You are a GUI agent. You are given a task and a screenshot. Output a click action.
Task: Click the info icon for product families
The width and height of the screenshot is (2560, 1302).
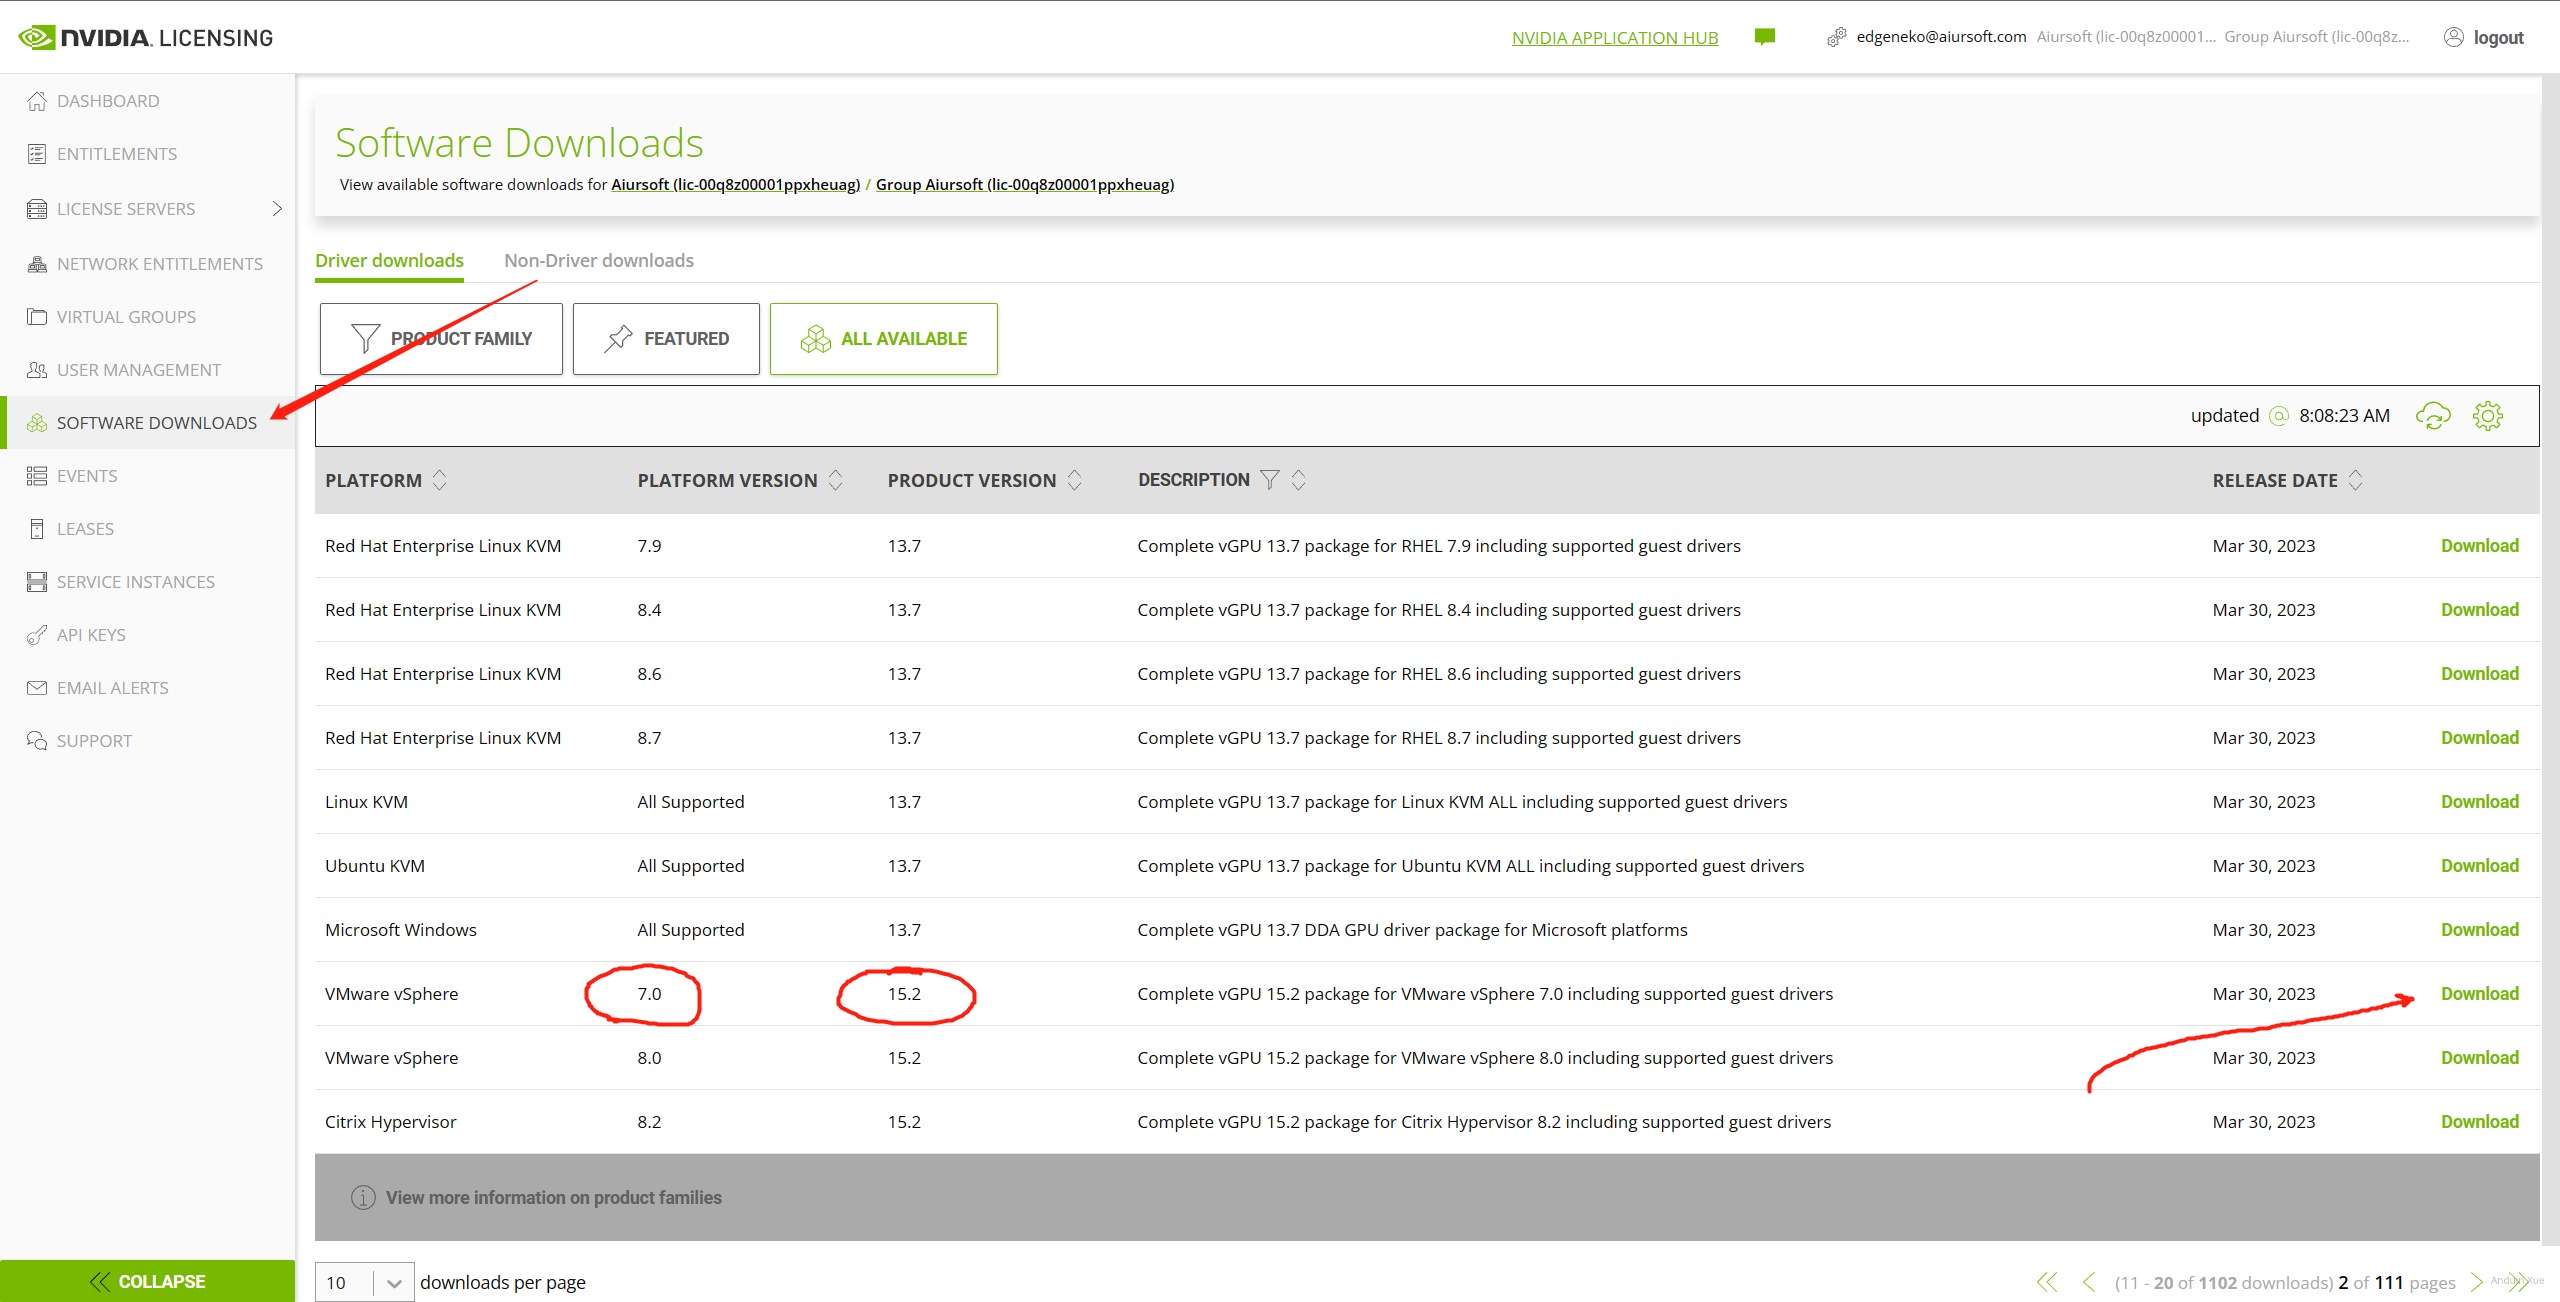pos(363,1197)
